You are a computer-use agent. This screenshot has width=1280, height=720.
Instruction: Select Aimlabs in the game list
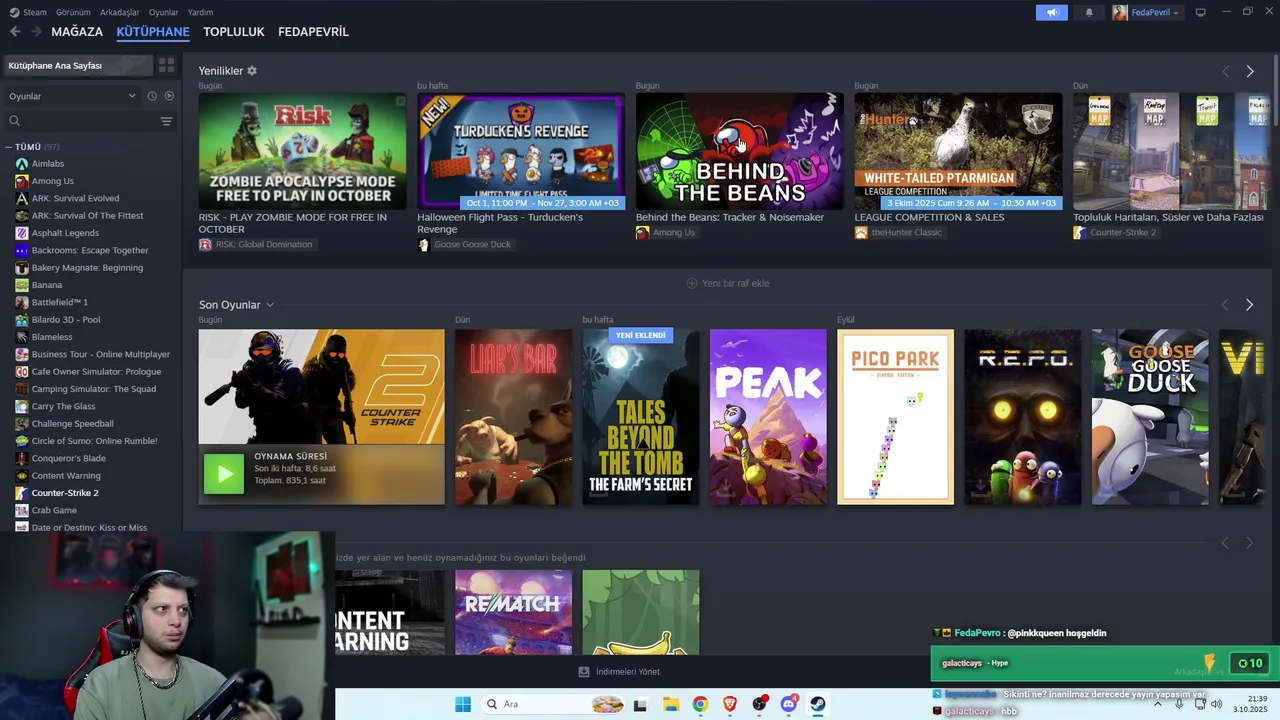coord(48,163)
